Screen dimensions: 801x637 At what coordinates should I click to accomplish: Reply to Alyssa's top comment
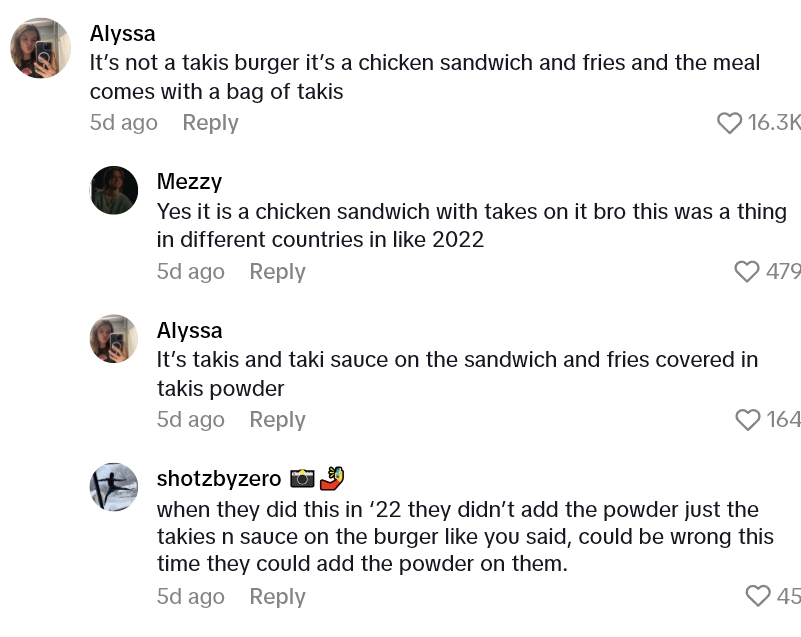210,123
